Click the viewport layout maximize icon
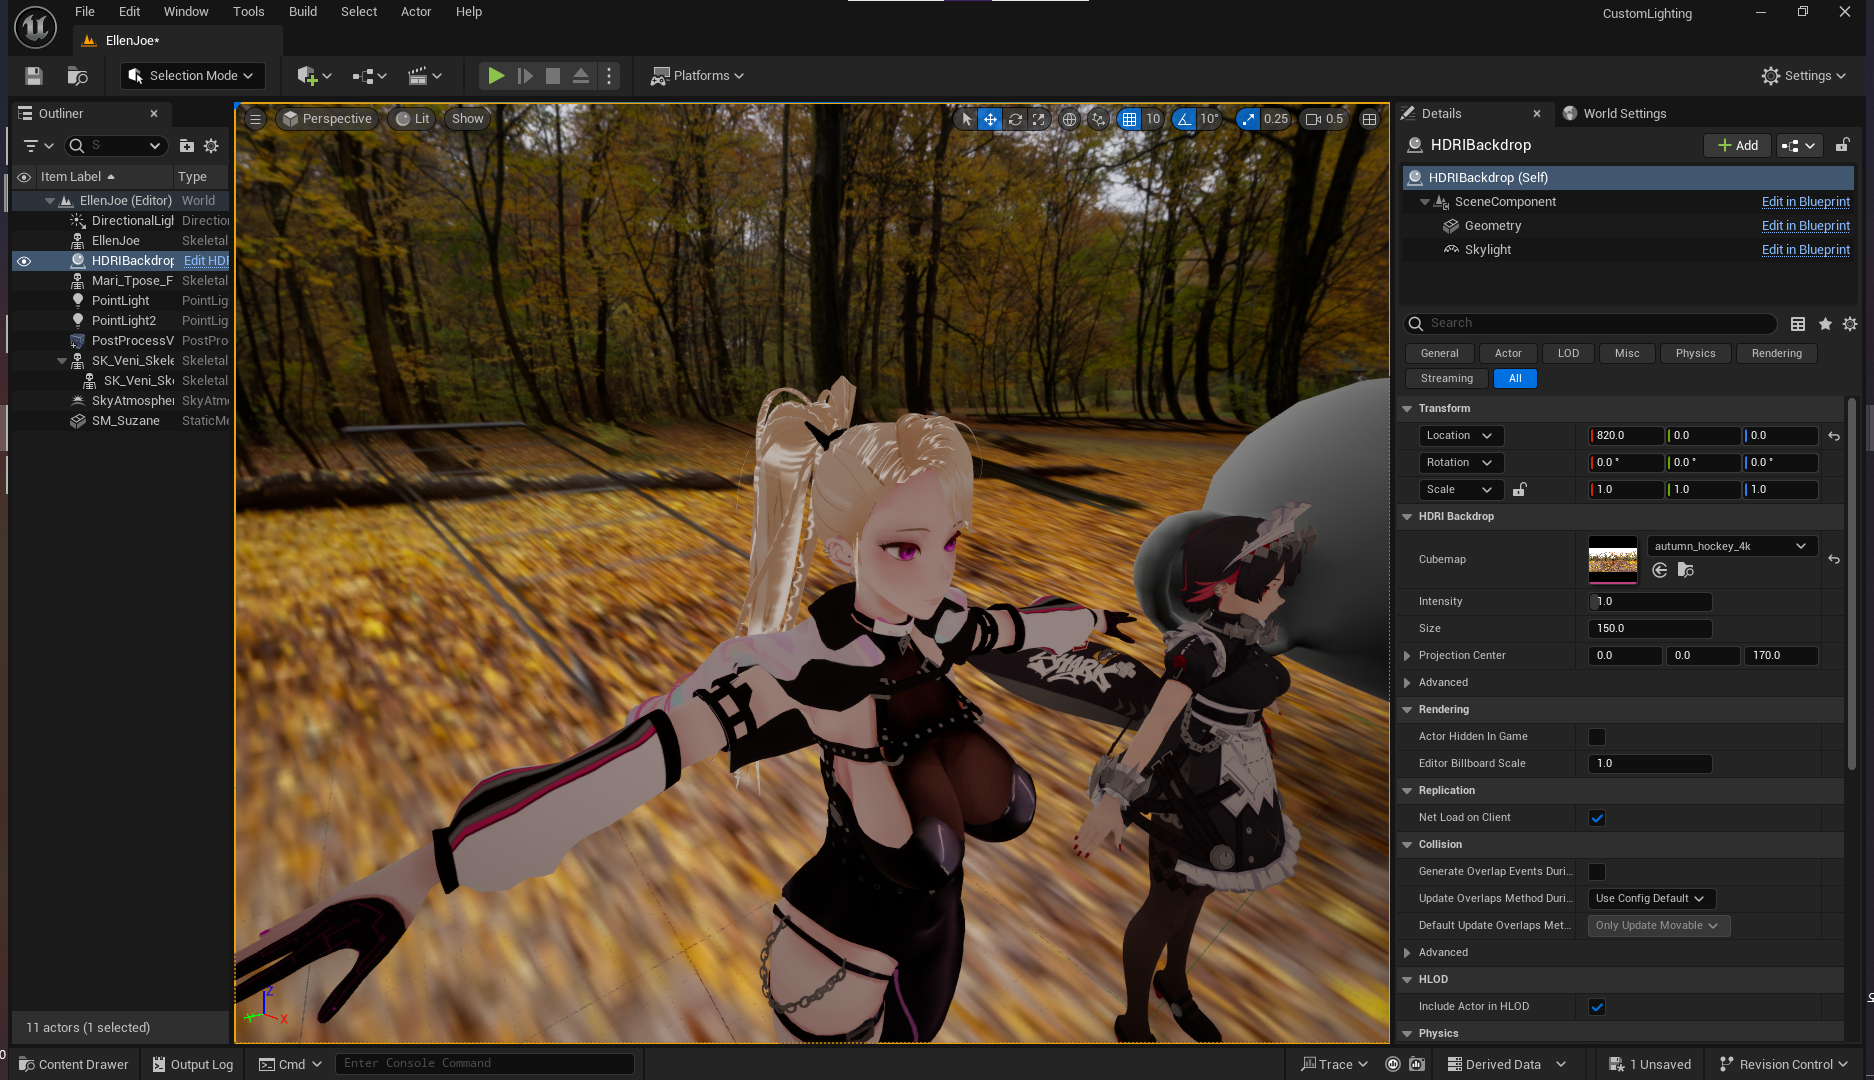The width and height of the screenshot is (1874, 1080). point(1369,119)
